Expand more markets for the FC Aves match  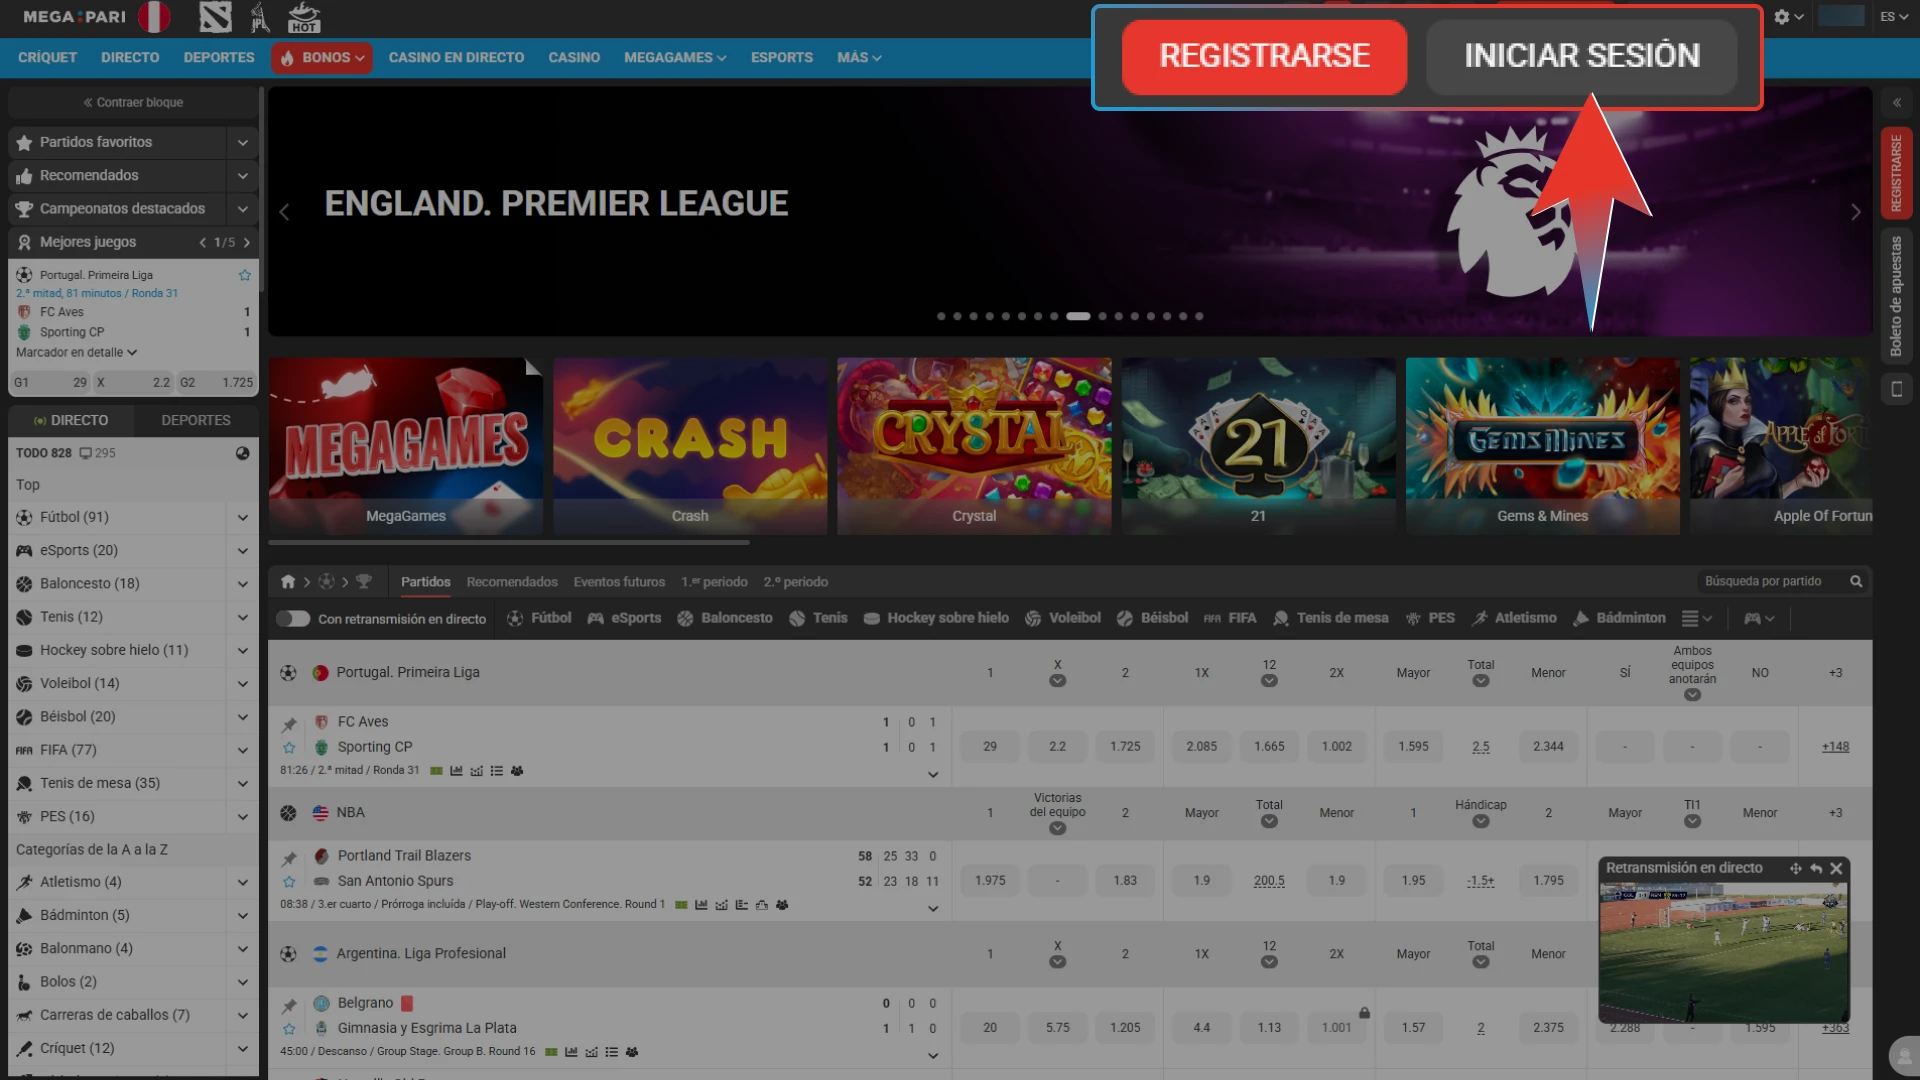coord(933,775)
